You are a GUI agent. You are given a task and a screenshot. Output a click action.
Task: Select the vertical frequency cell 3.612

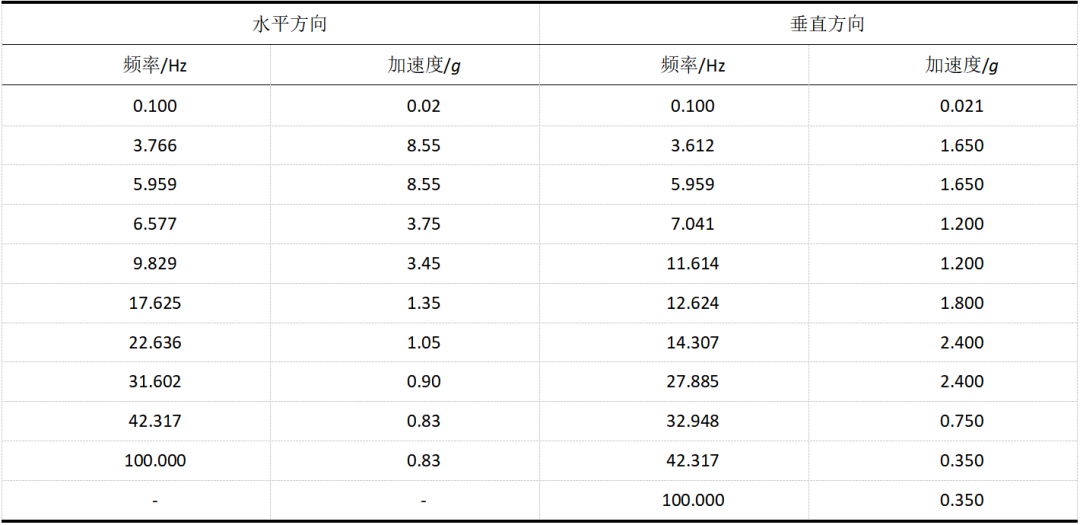(692, 146)
